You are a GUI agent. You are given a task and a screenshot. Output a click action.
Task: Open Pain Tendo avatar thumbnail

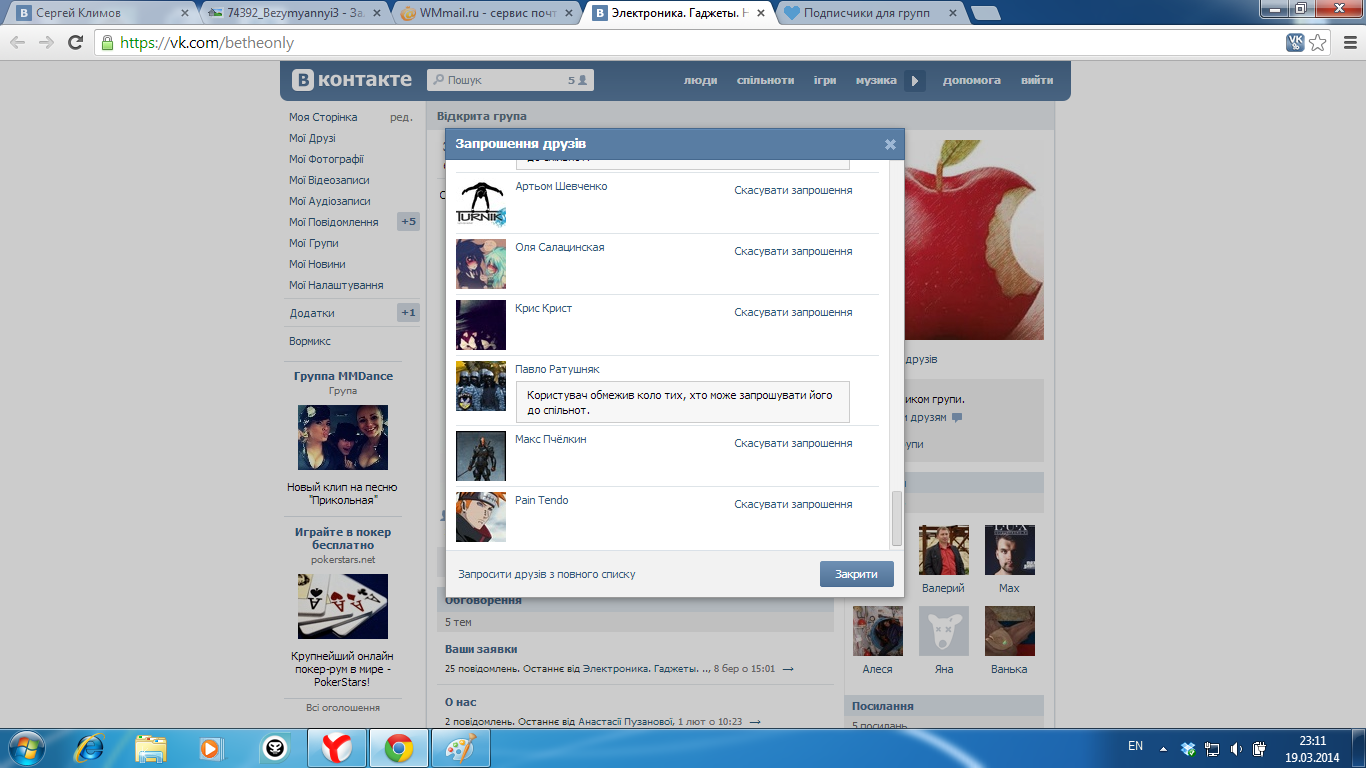(481, 517)
